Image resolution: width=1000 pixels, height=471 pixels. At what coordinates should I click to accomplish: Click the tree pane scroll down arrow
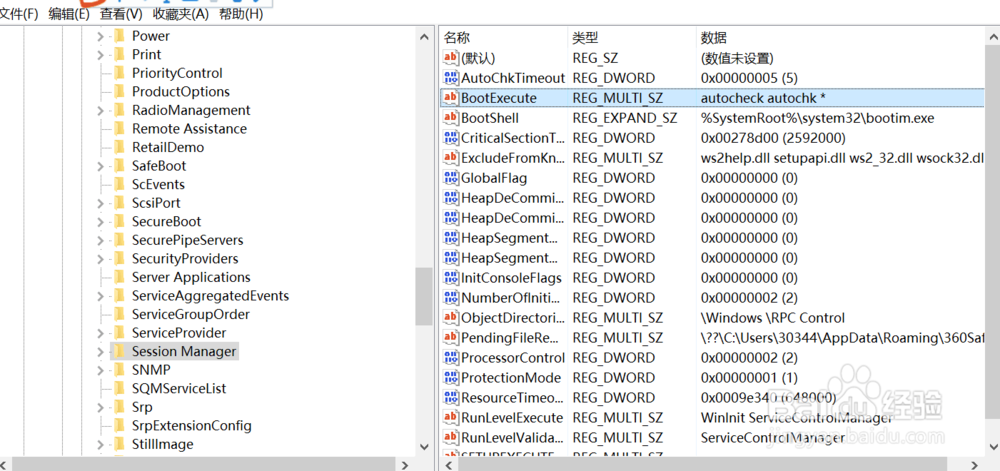(425, 447)
